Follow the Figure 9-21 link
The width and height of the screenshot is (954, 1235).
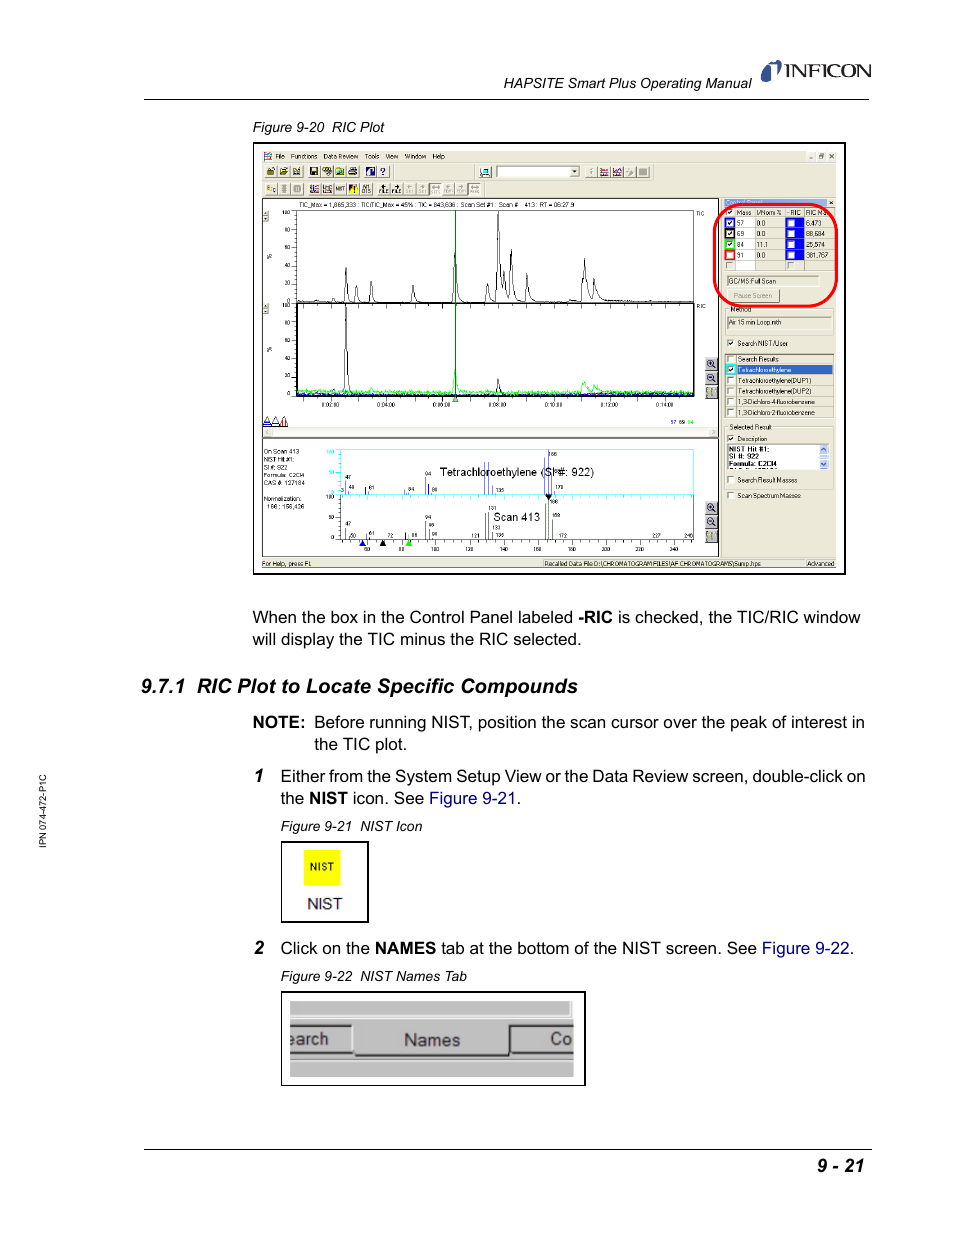tap(473, 798)
